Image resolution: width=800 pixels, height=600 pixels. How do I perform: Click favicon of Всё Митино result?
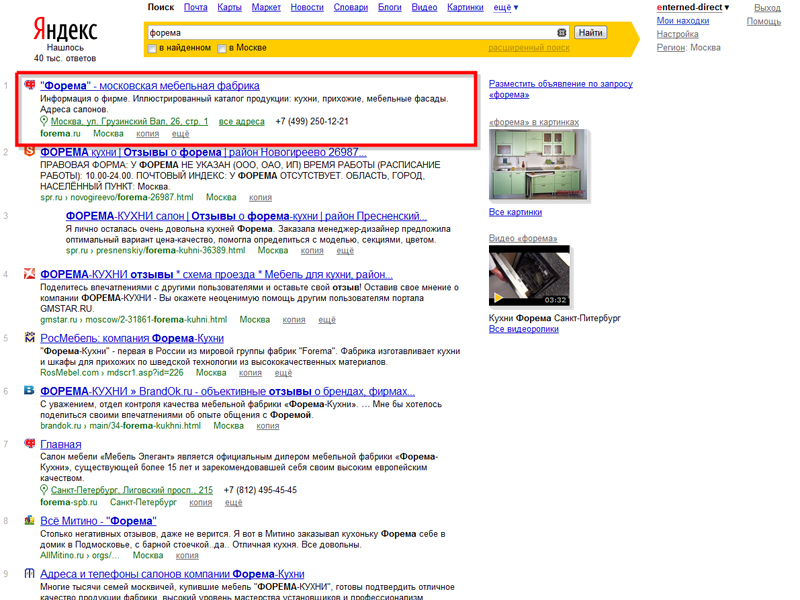[x=30, y=520]
